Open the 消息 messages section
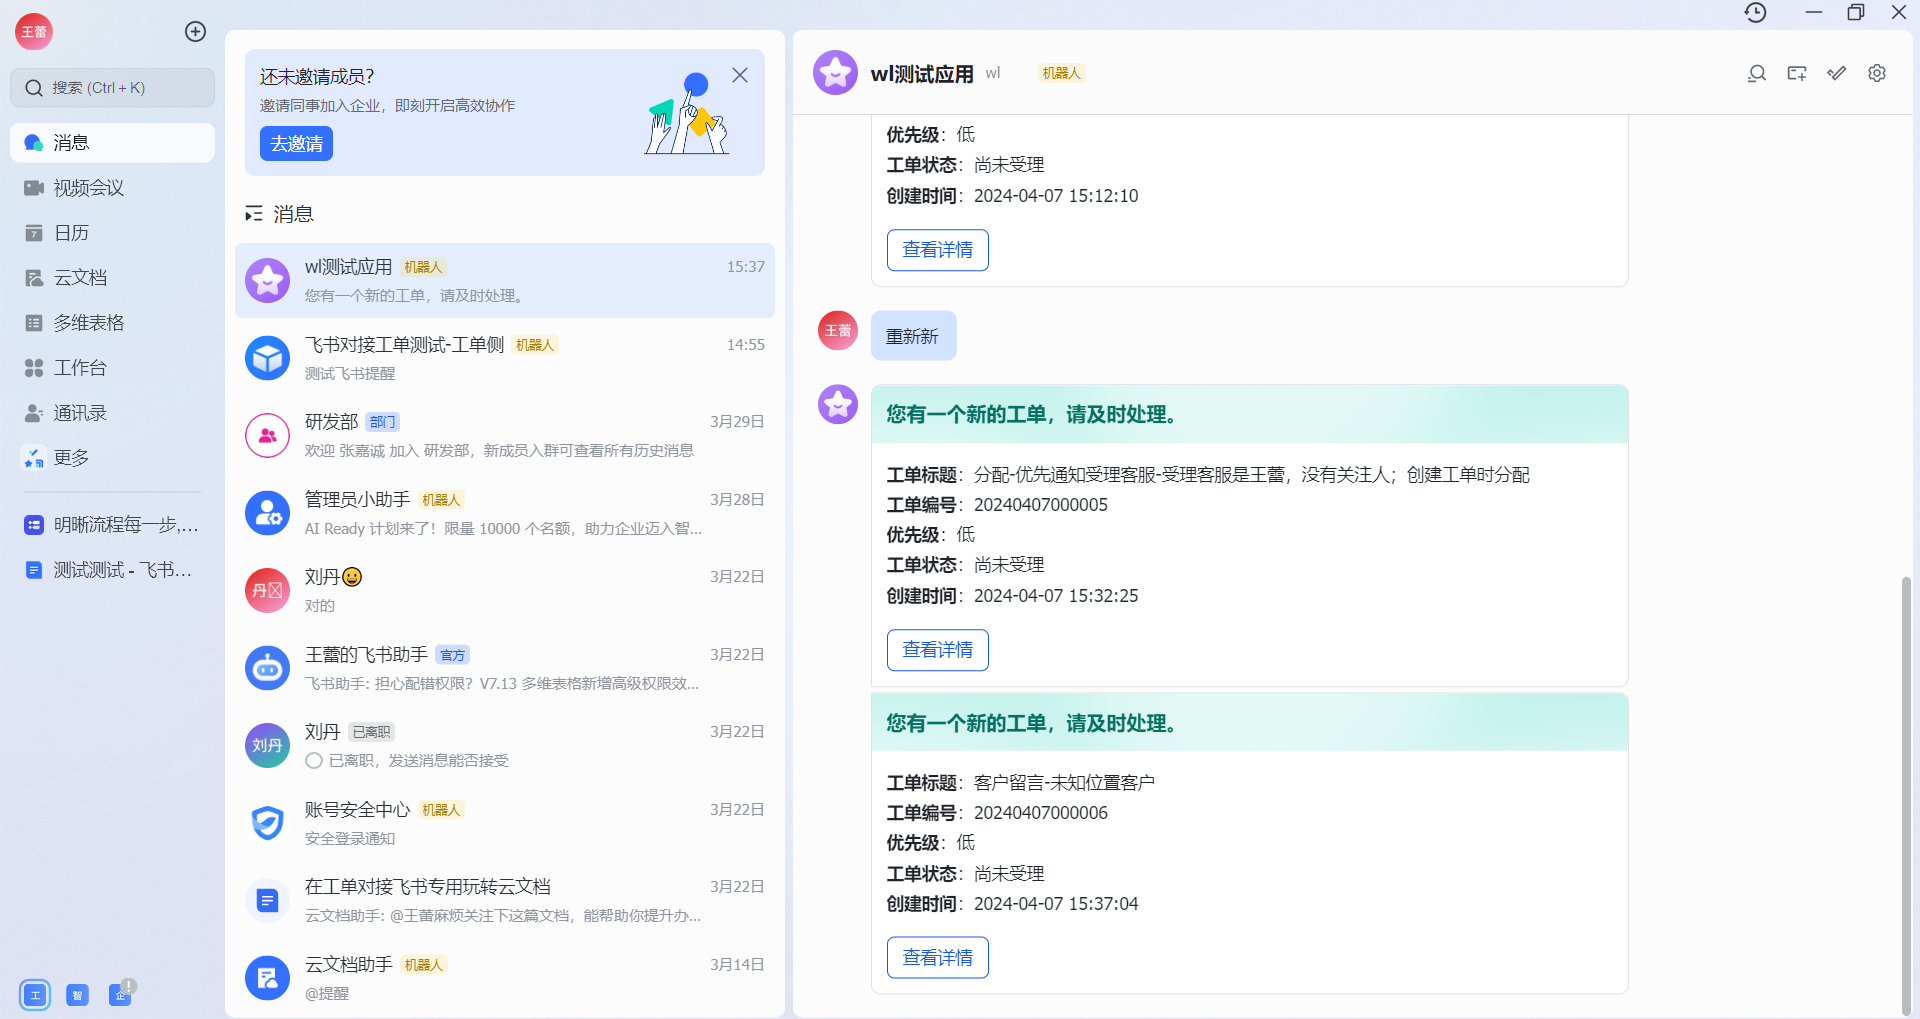Viewport: 1920px width, 1019px height. click(x=112, y=143)
